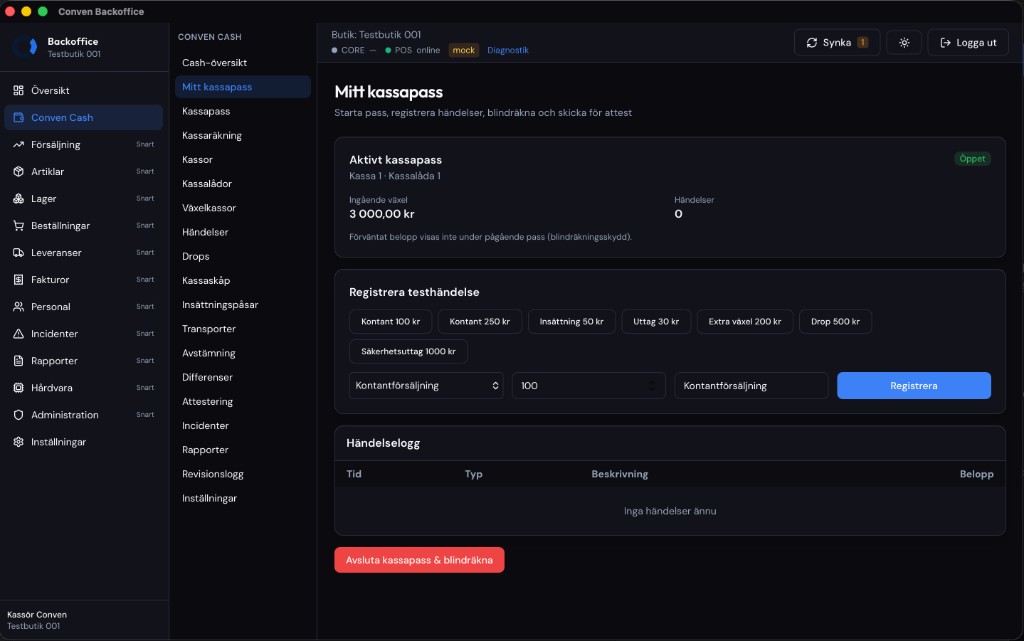The image size is (1024, 641).
Task: Open Inställningar in Conven Cash submenu
Action: pos(242,498)
